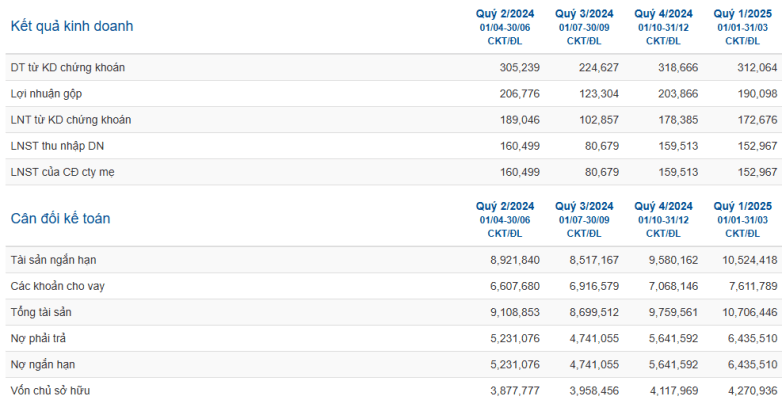Click the LNT từ KD chứng khoán row label
This screenshot has width=782, height=400.
71,120
